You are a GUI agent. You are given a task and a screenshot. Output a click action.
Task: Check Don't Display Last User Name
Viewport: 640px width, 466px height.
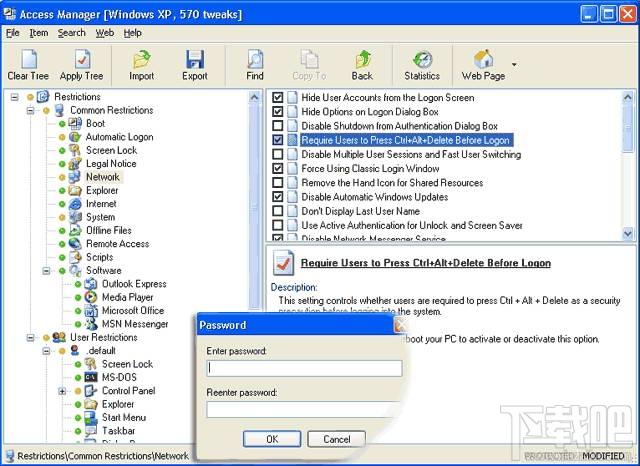click(x=278, y=211)
